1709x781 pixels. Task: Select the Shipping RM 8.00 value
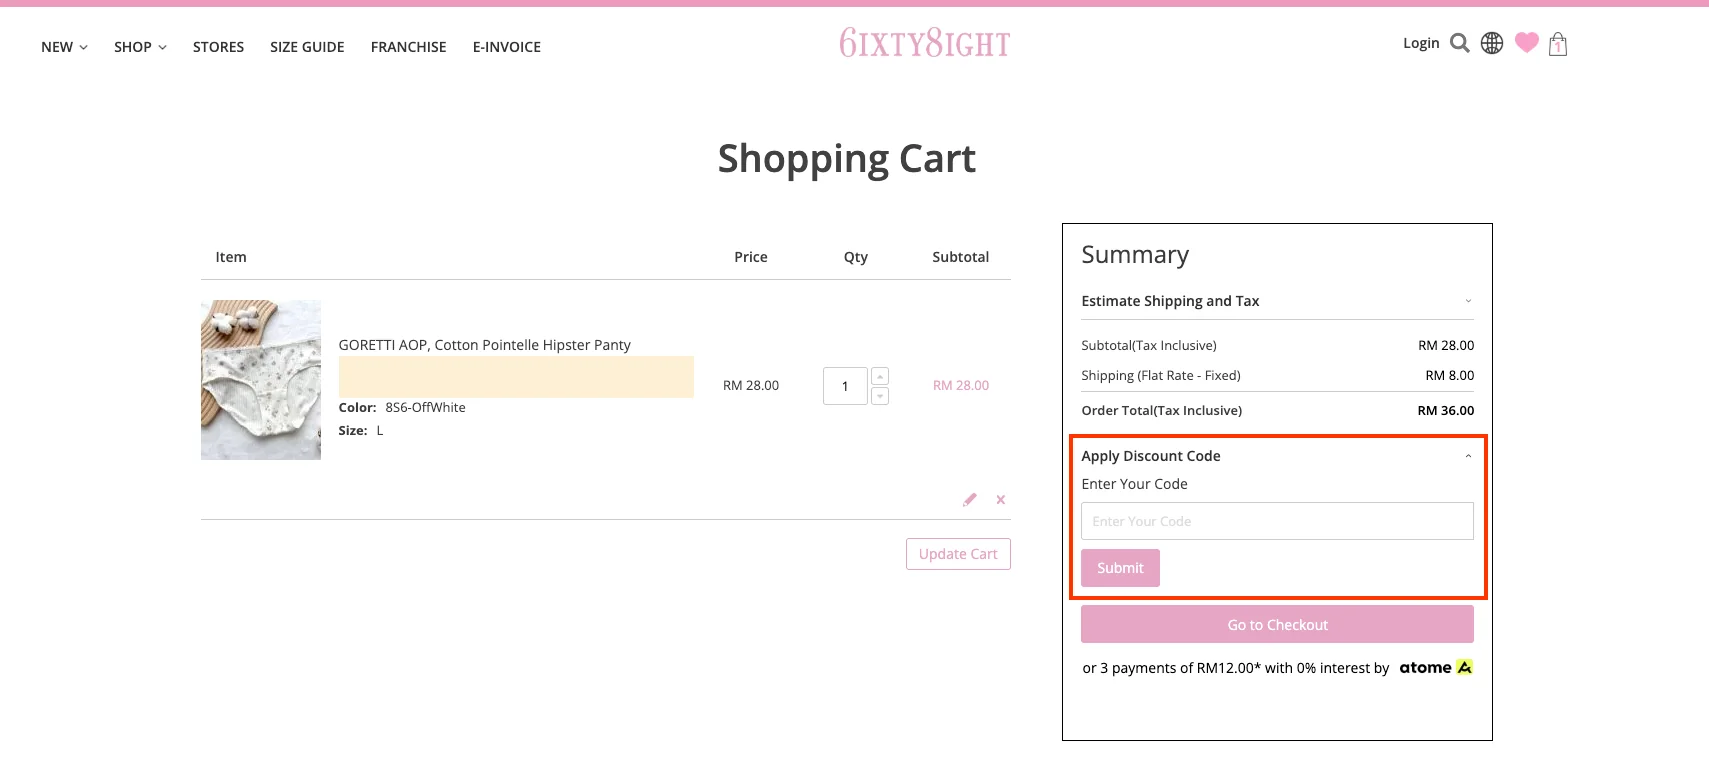1450,375
